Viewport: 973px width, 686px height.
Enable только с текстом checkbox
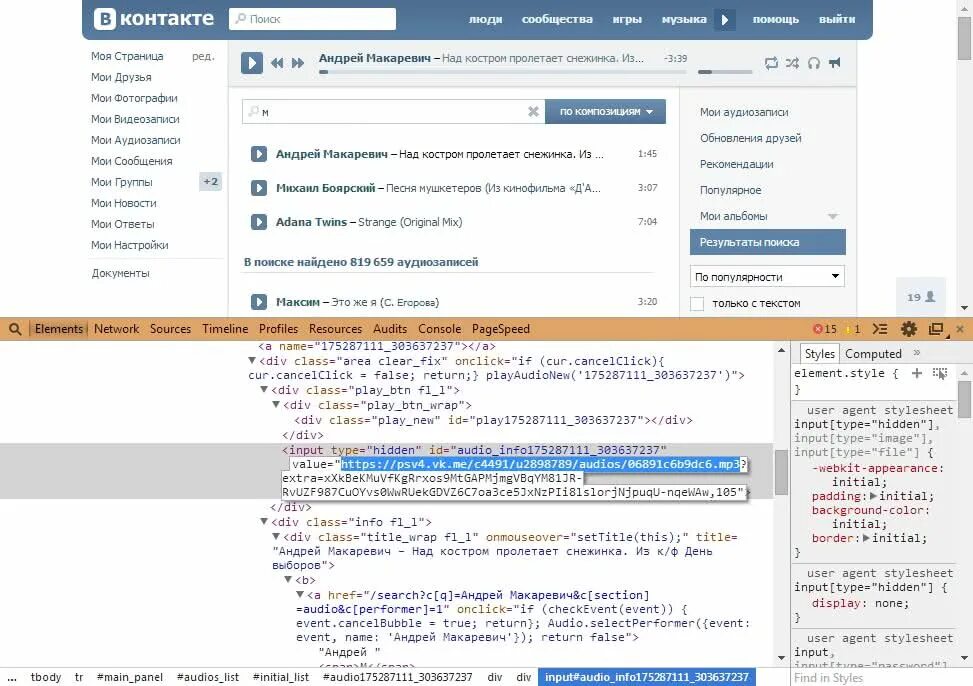point(697,304)
